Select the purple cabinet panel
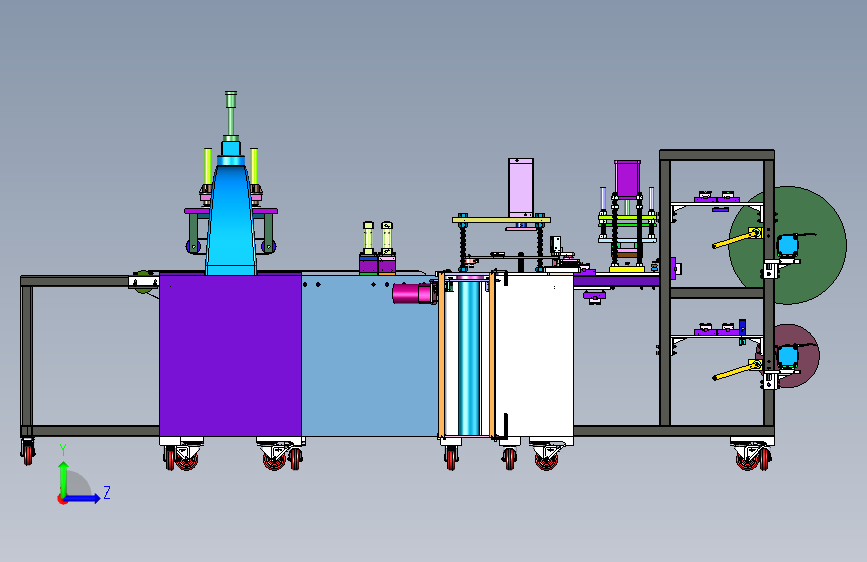Image resolution: width=867 pixels, height=562 pixels. coord(230,355)
